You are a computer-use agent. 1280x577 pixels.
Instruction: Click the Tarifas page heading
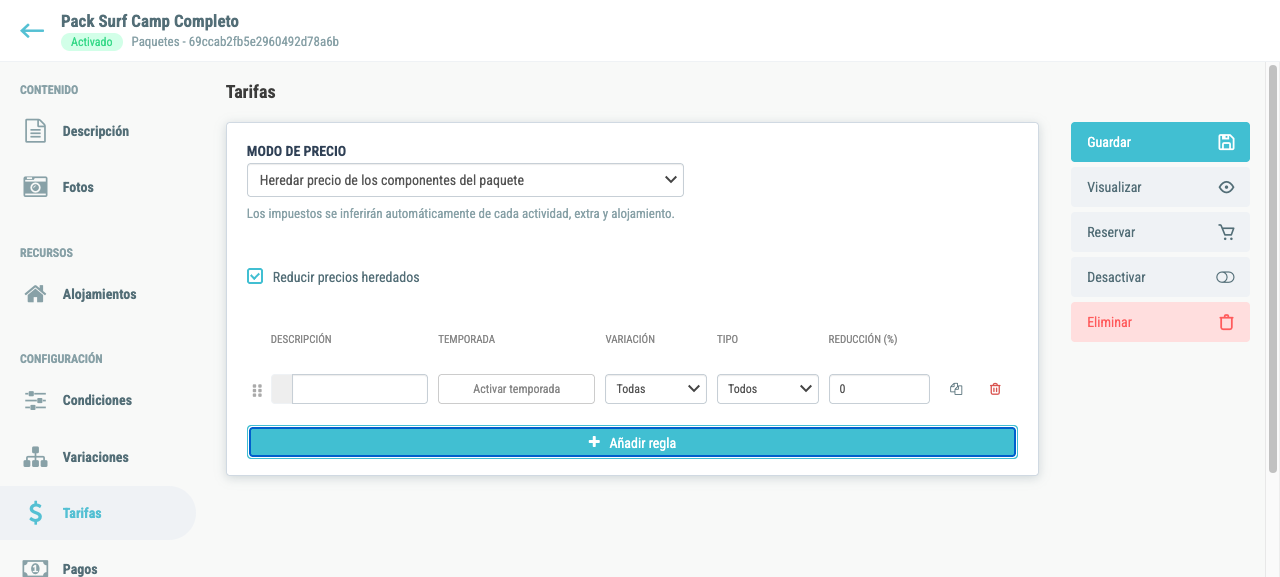[251, 92]
